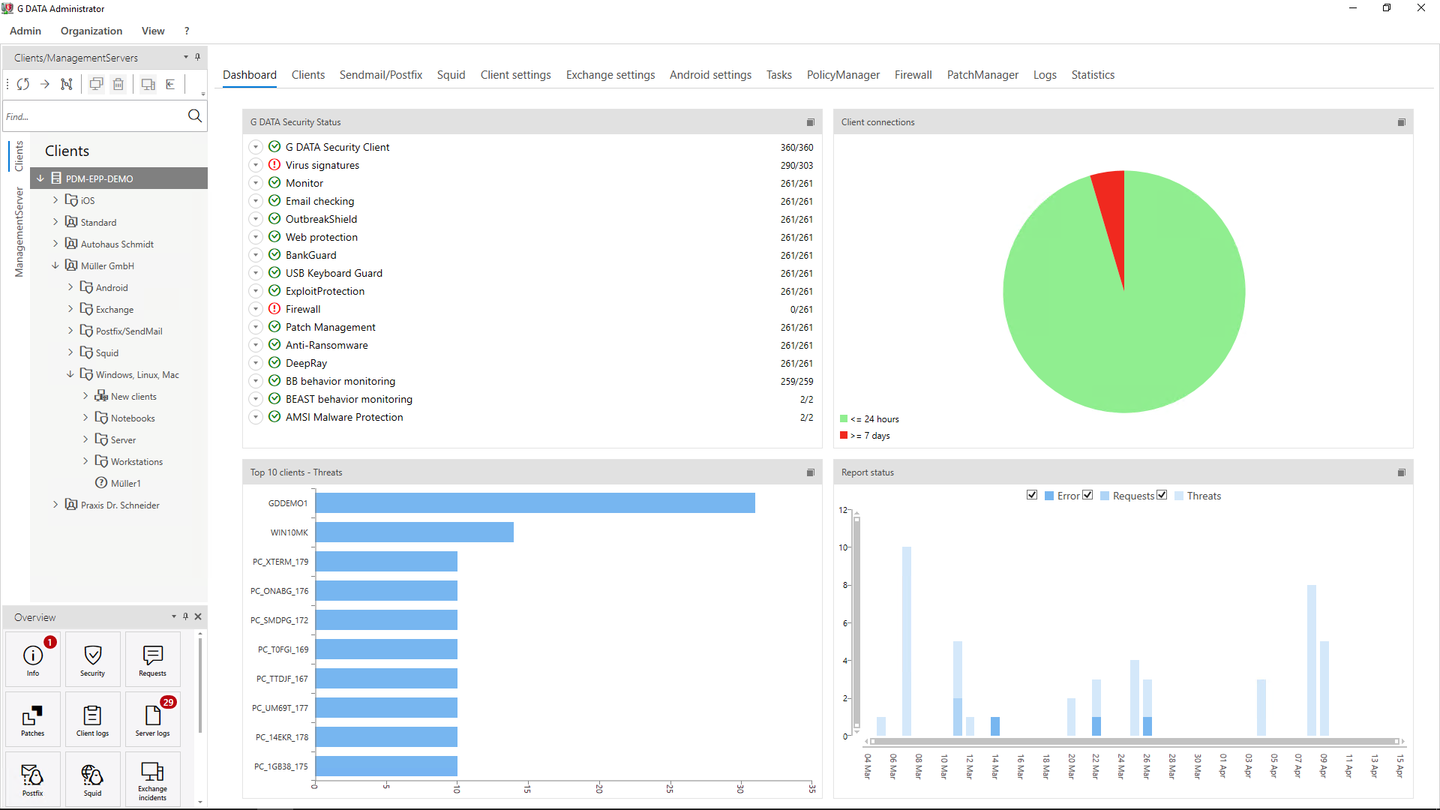Toggle the Requests series checkbox
The height and width of the screenshot is (810, 1440).
click(1088, 495)
